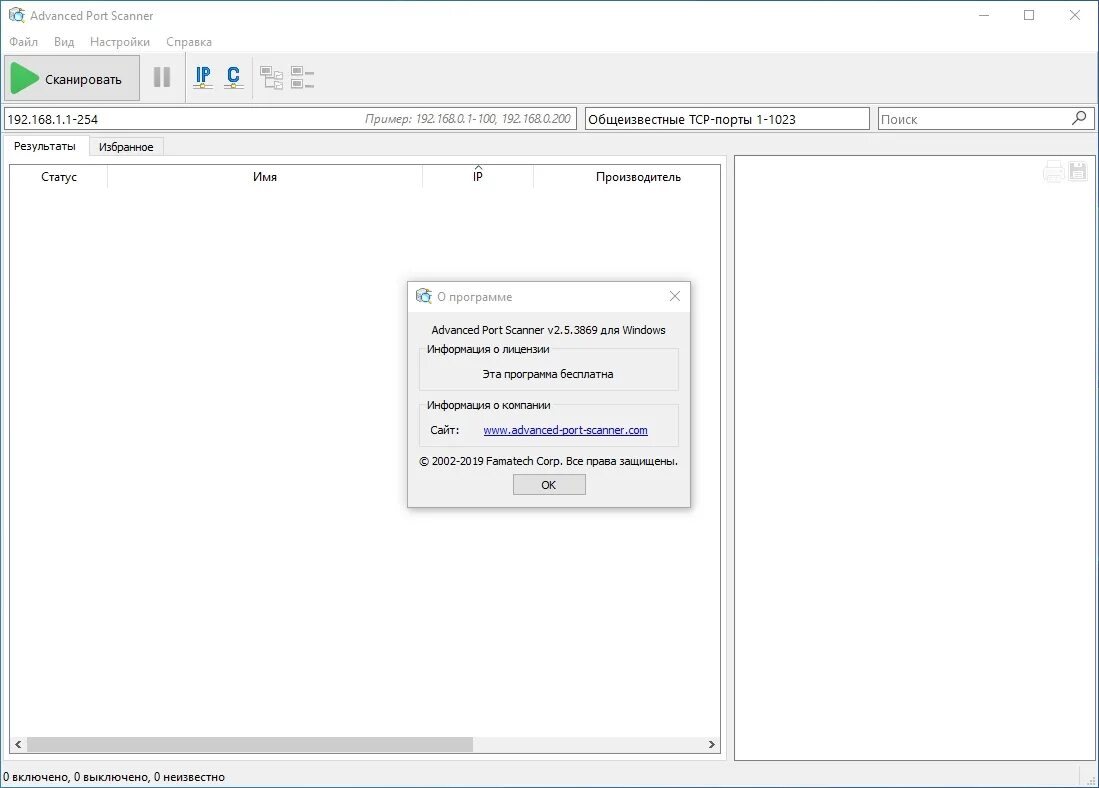This screenshot has width=1099, height=788.
Task: Click the status bar text 0 включено
Action: [36, 777]
